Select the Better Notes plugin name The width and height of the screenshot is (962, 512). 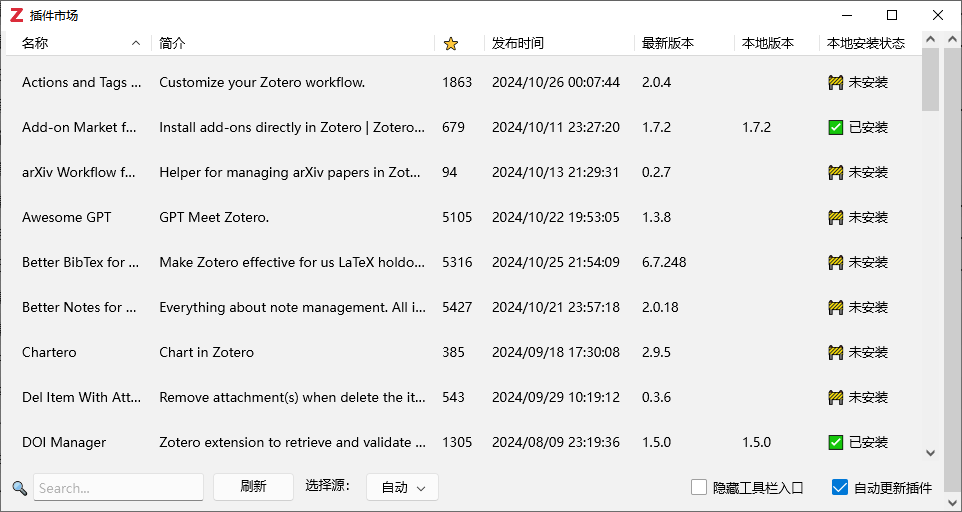tap(79, 307)
